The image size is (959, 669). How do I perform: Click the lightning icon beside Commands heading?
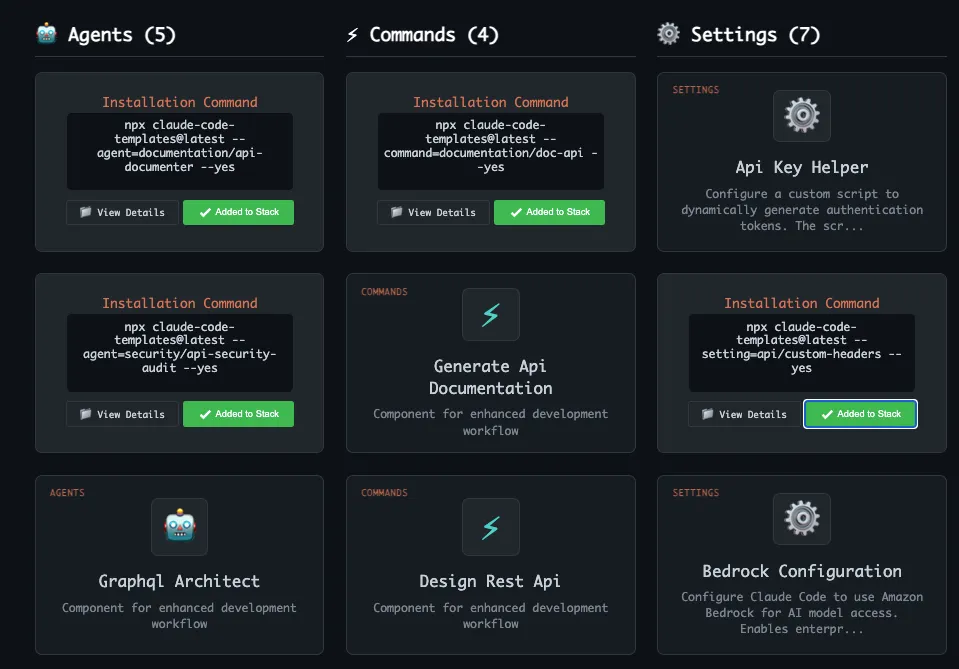(352, 35)
